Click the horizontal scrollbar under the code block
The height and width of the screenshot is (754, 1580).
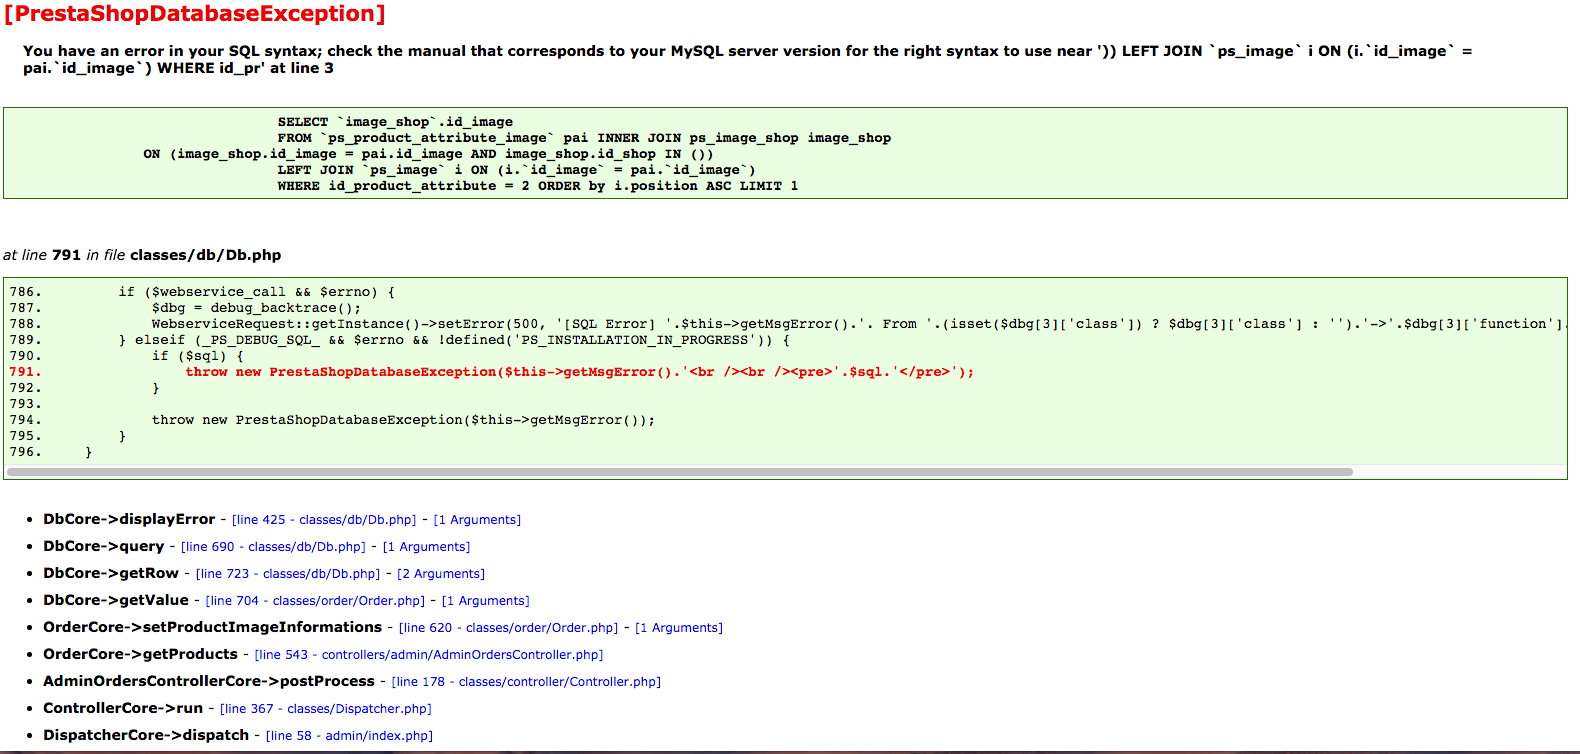(x=680, y=472)
